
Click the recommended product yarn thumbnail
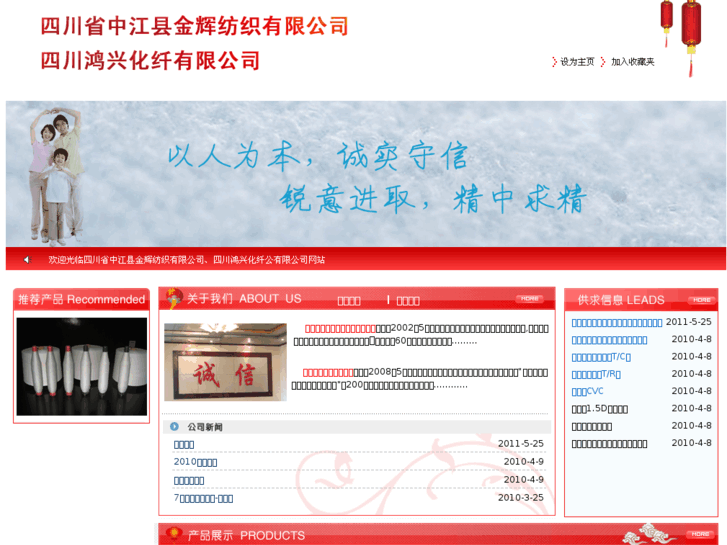point(82,366)
